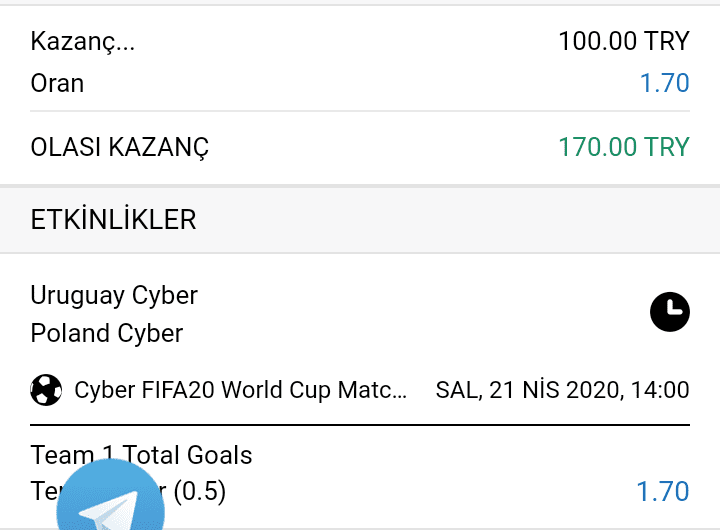Viewport: 720px width, 530px height.
Task: Tap the black clock status icon
Action: (669, 312)
